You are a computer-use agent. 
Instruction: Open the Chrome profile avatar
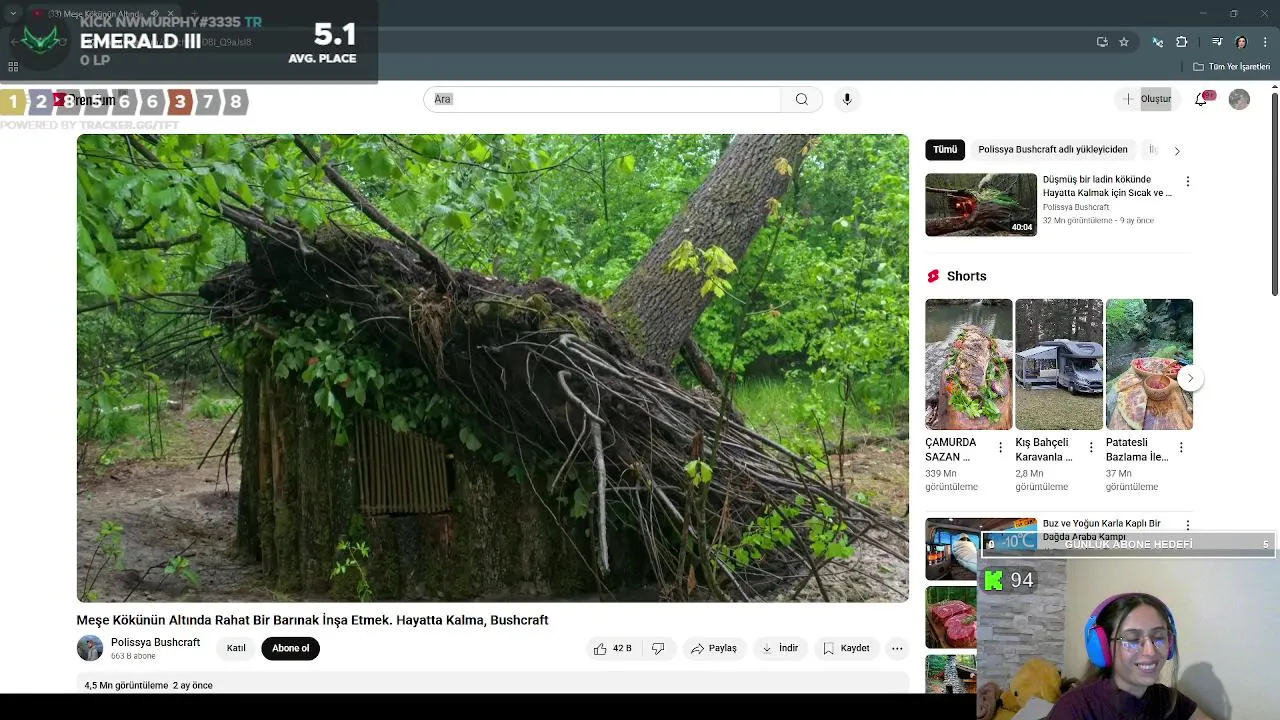(1241, 42)
